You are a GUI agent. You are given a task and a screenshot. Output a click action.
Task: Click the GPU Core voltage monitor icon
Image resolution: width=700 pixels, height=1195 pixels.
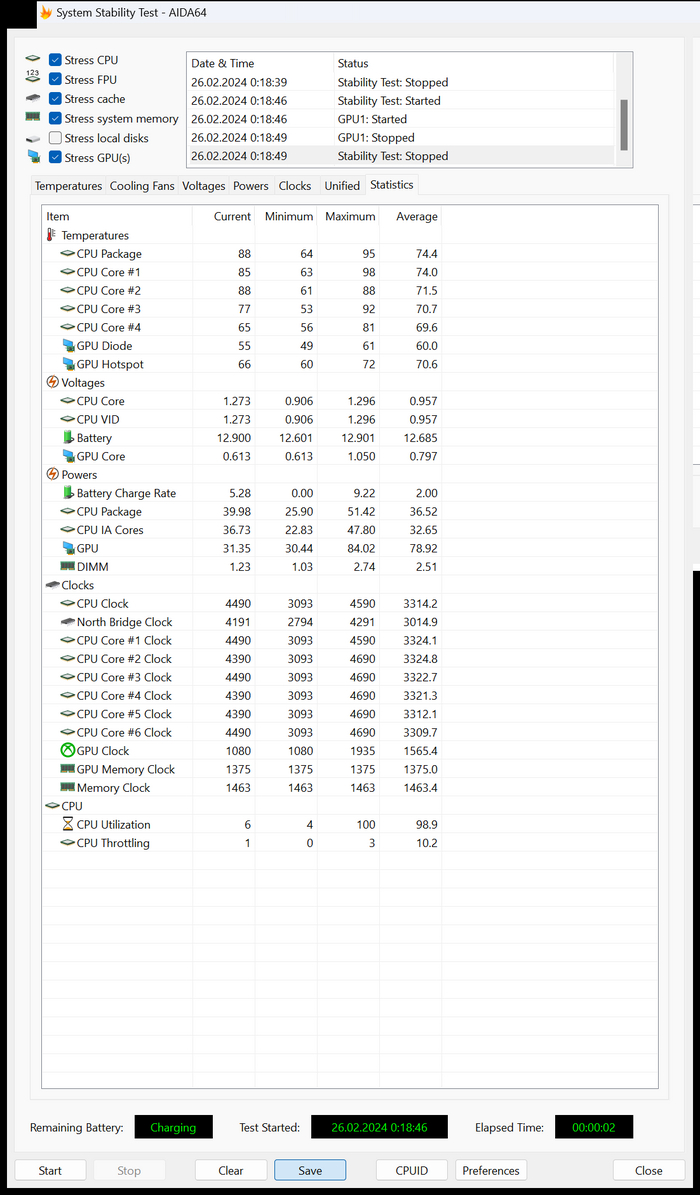69,456
